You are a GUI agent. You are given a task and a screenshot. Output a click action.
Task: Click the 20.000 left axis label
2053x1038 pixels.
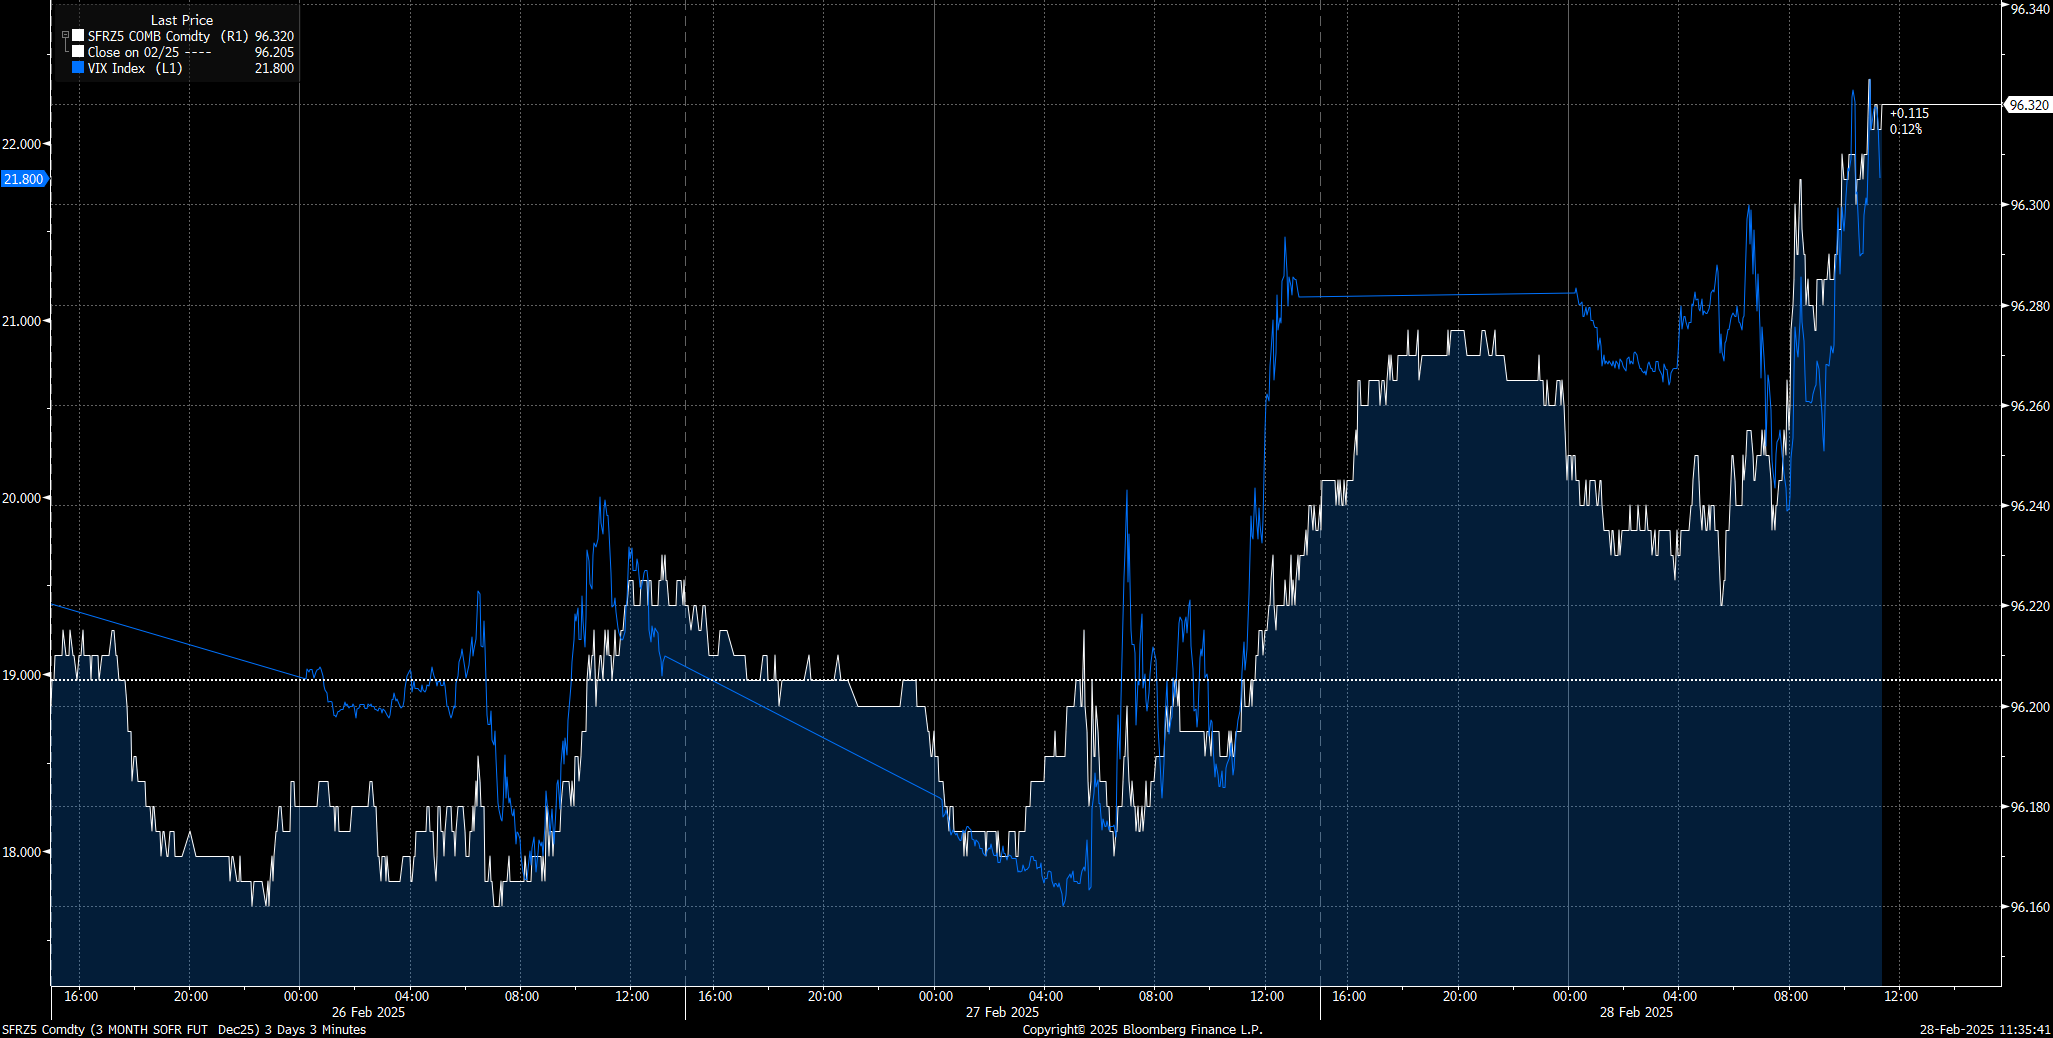22,498
